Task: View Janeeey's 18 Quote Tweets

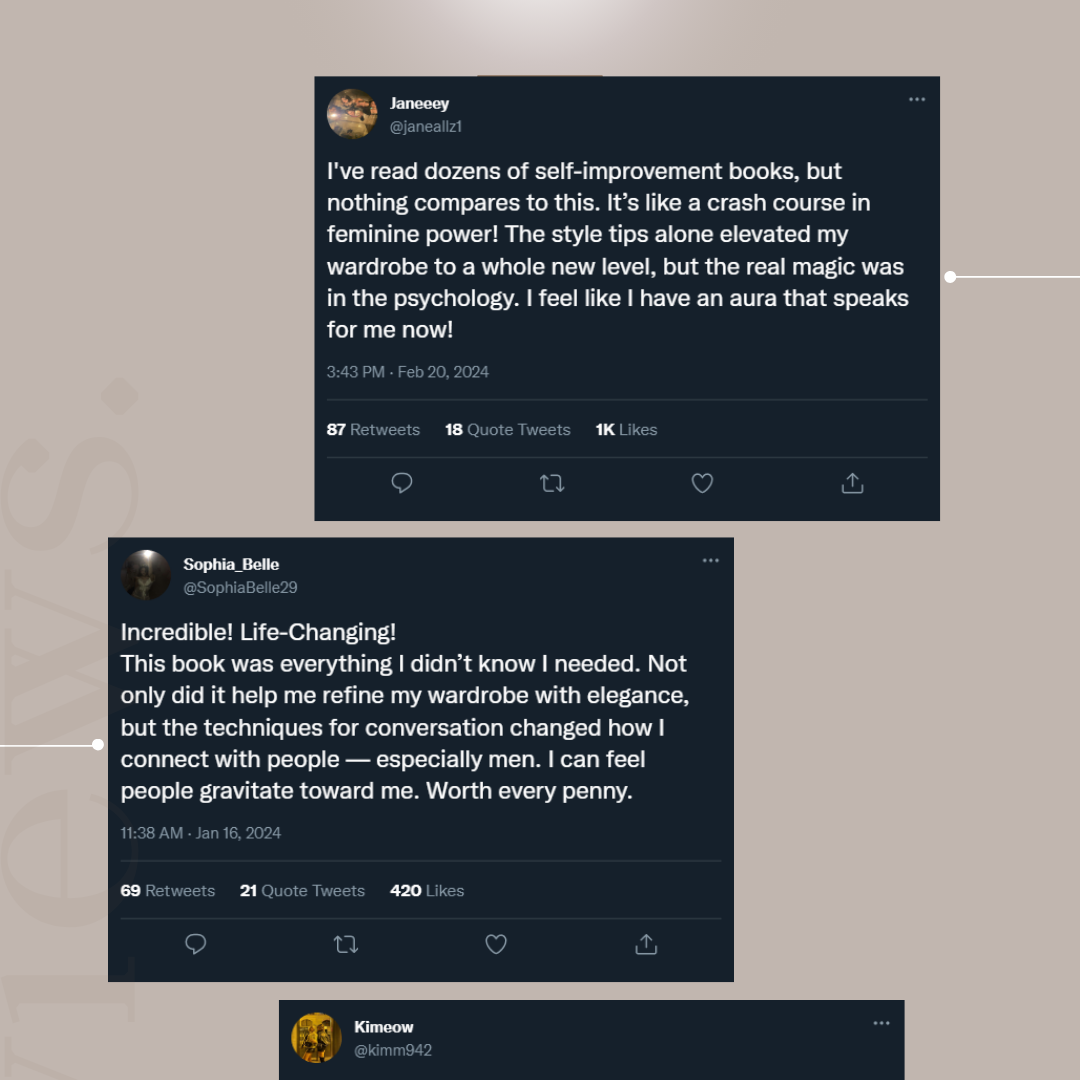Action: click(507, 430)
